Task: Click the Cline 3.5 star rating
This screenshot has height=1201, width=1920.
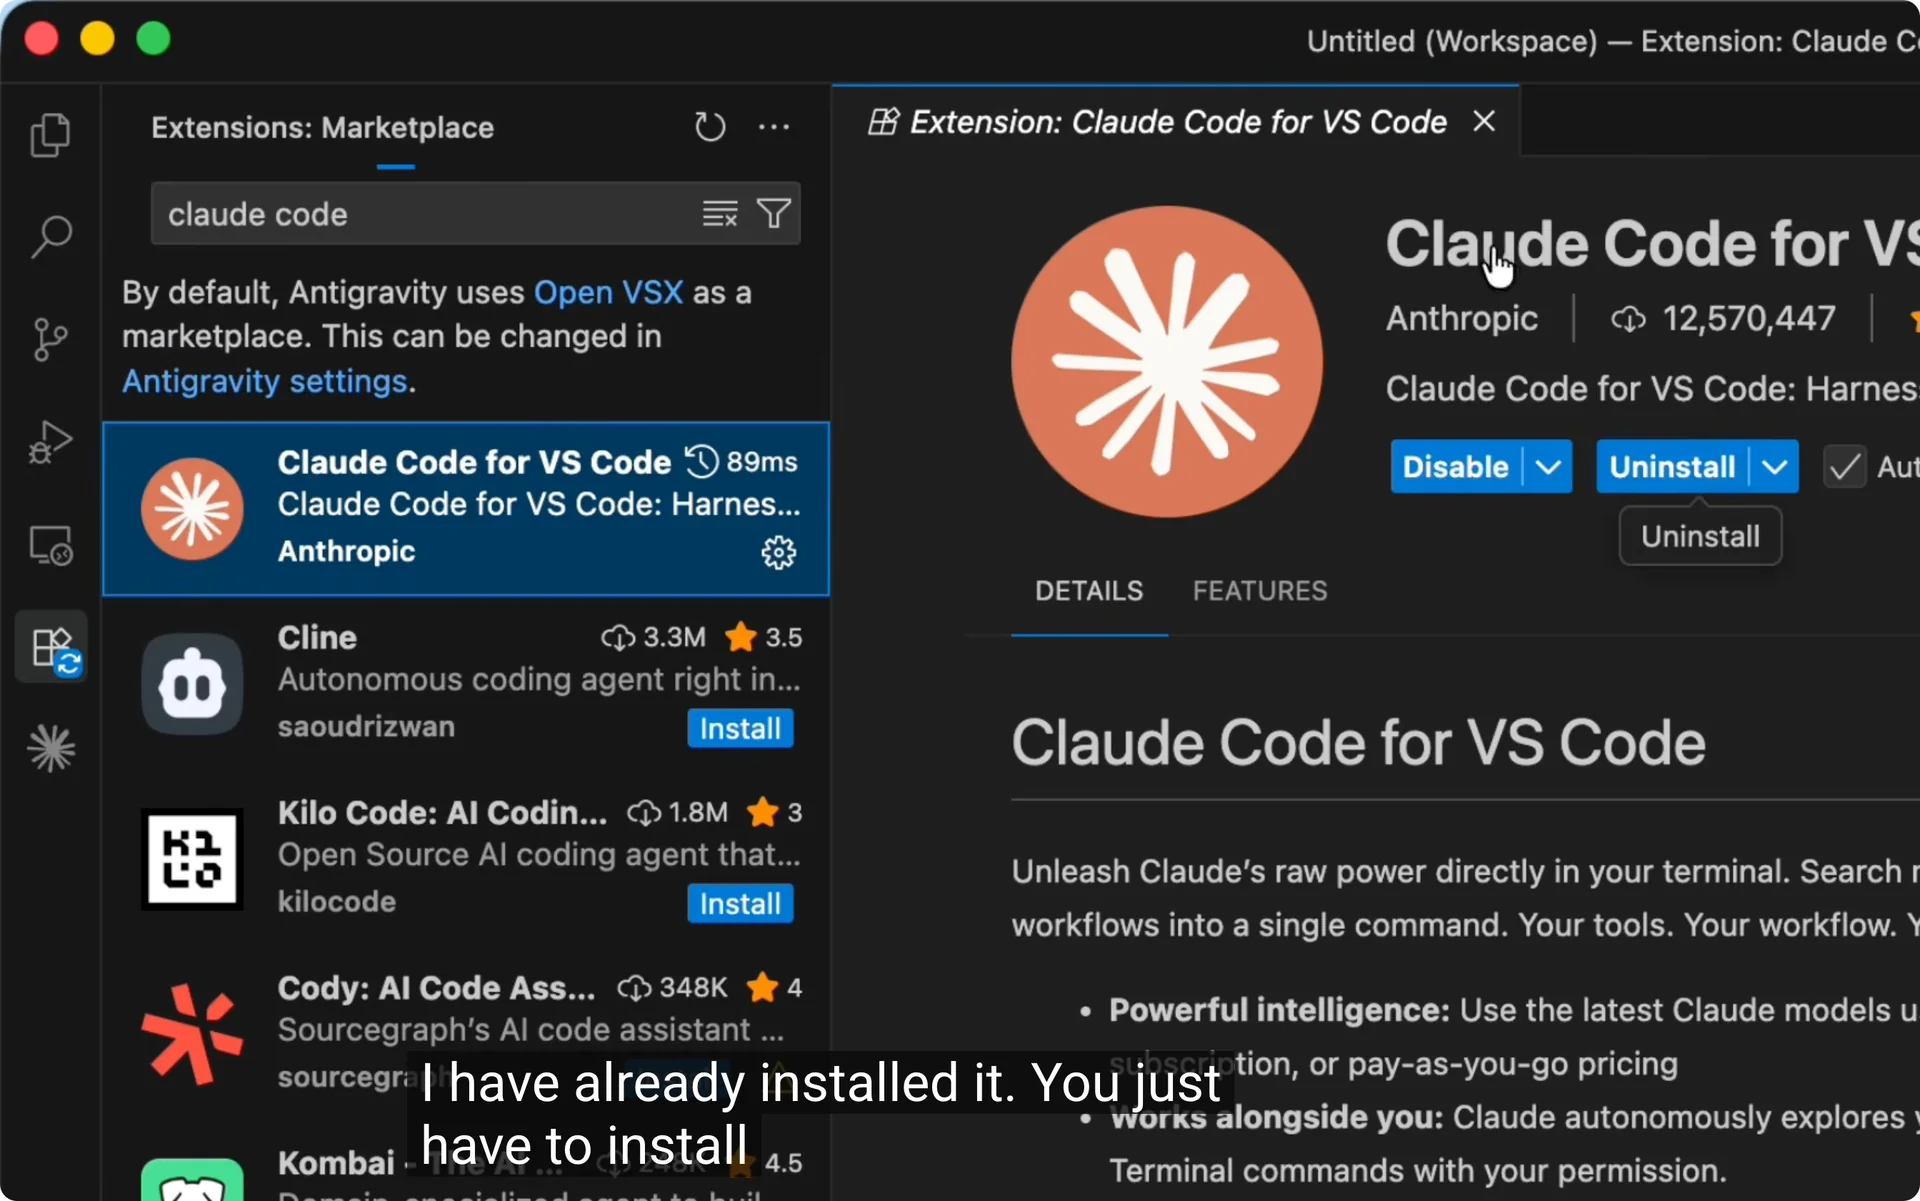Action: [x=764, y=637]
